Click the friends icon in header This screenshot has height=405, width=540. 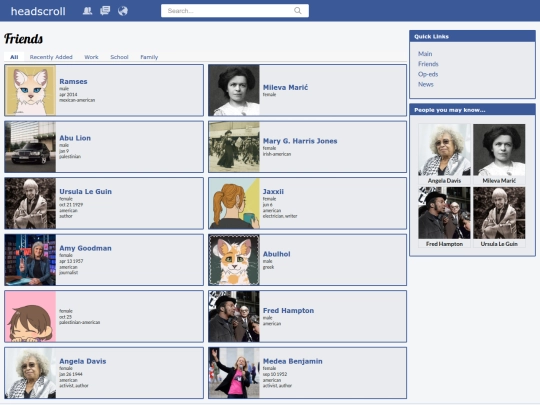(x=87, y=11)
